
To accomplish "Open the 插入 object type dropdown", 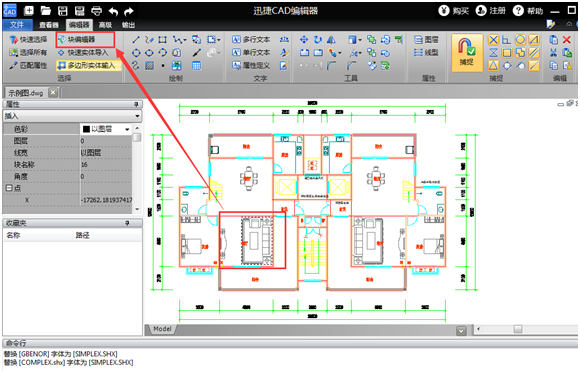I will [x=72, y=116].
